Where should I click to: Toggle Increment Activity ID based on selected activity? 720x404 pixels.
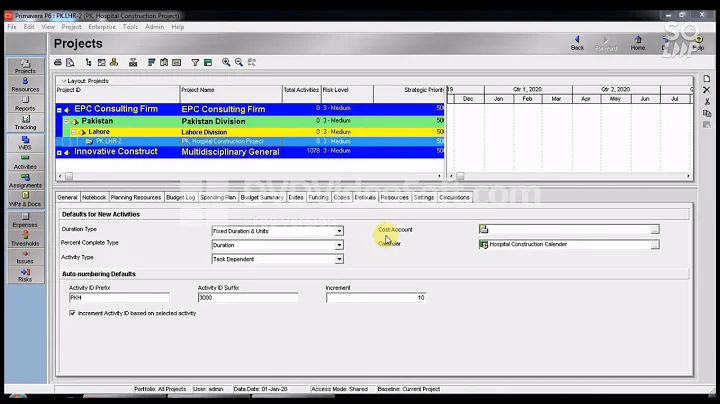72,313
